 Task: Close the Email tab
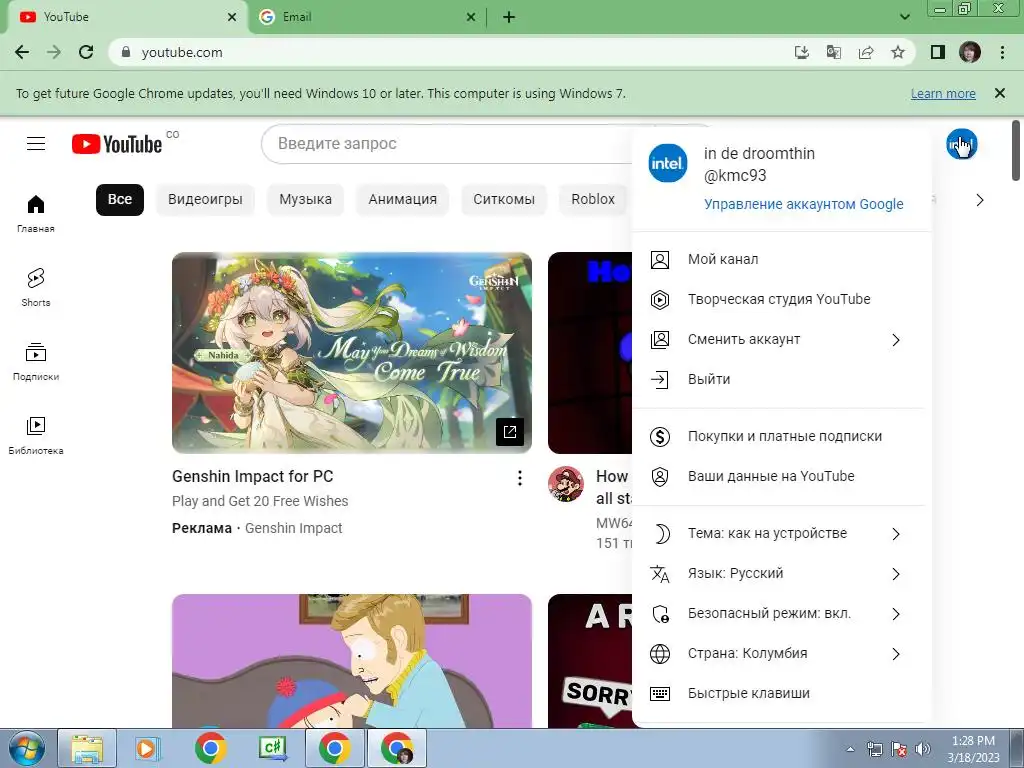pyautogui.click(x=471, y=17)
